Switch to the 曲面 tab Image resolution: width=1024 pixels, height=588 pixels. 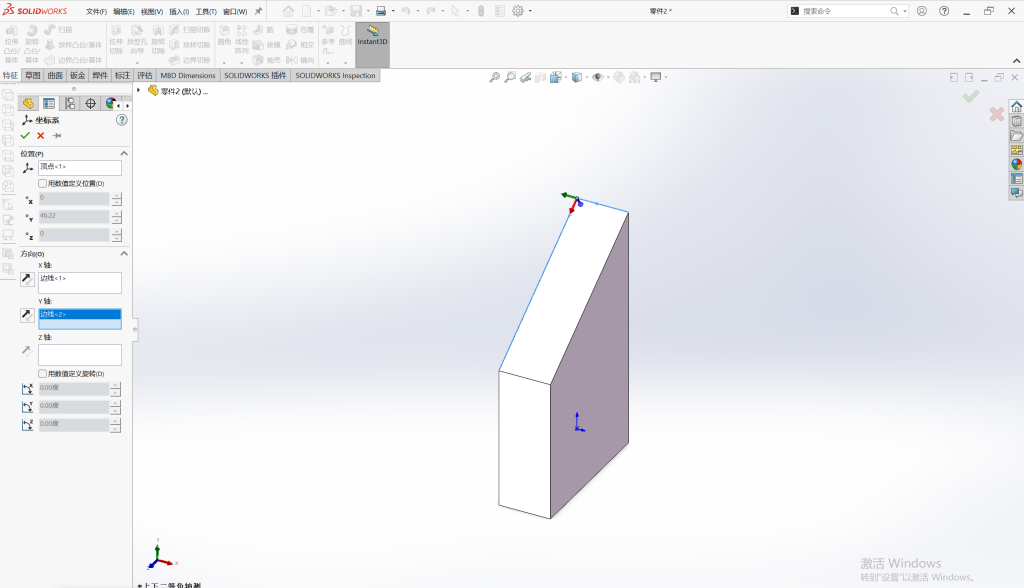[x=56, y=76]
